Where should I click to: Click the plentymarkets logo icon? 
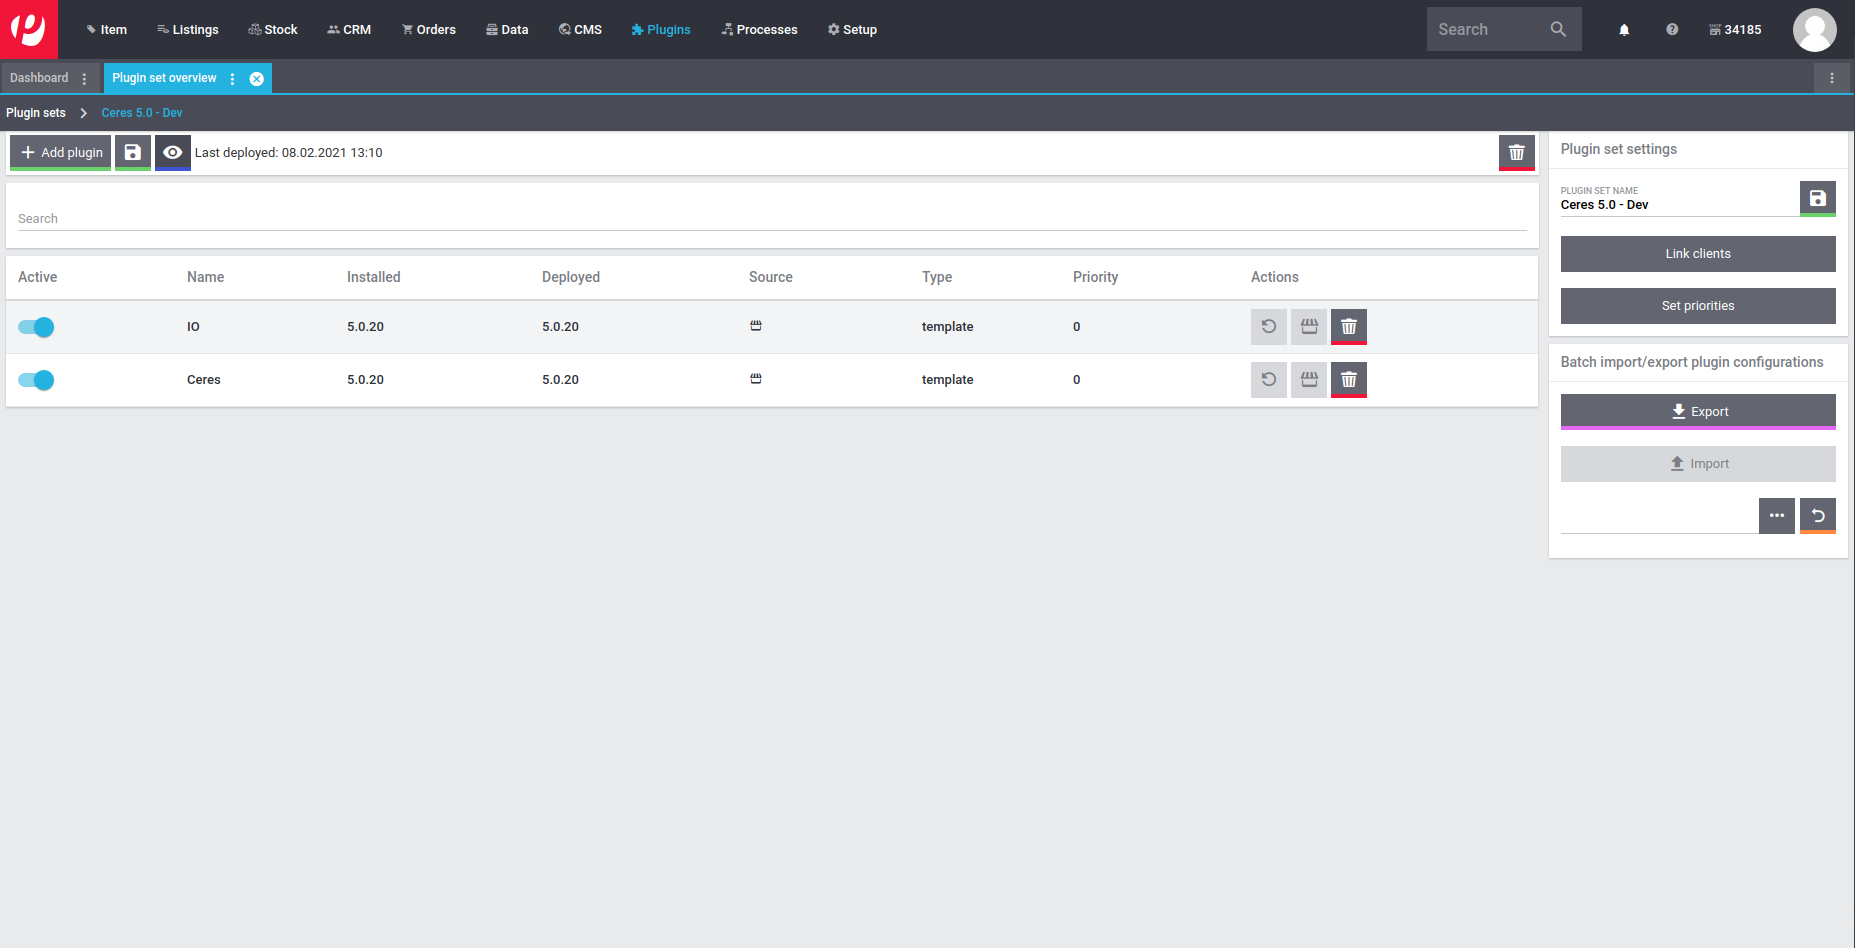(x=29, y=29)
